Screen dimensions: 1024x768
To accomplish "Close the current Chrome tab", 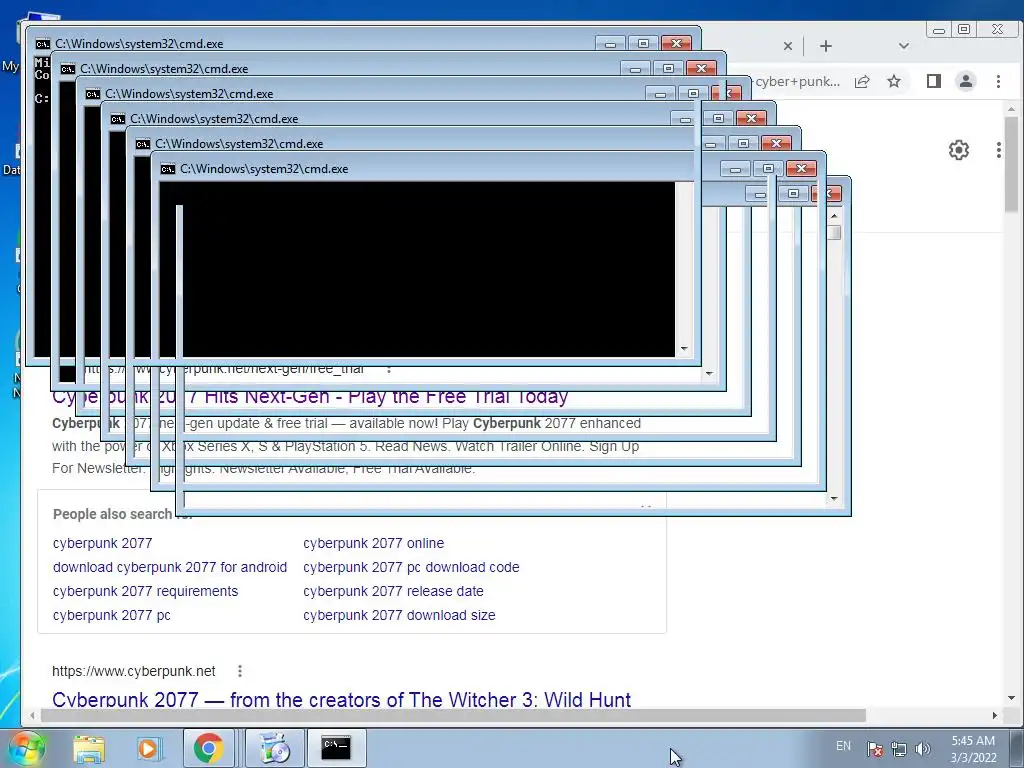I will pyautogui.click(x=788, y=46).
